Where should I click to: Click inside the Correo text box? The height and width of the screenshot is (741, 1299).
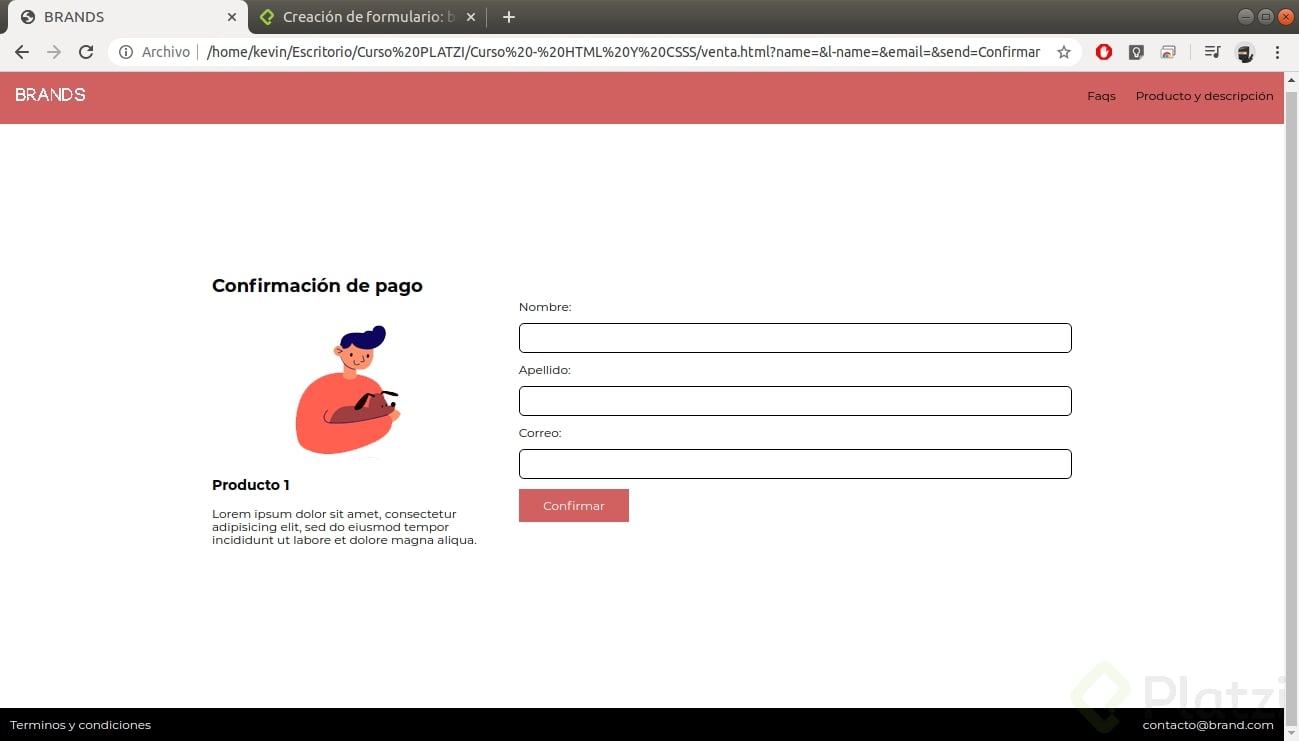click(794, 463)
